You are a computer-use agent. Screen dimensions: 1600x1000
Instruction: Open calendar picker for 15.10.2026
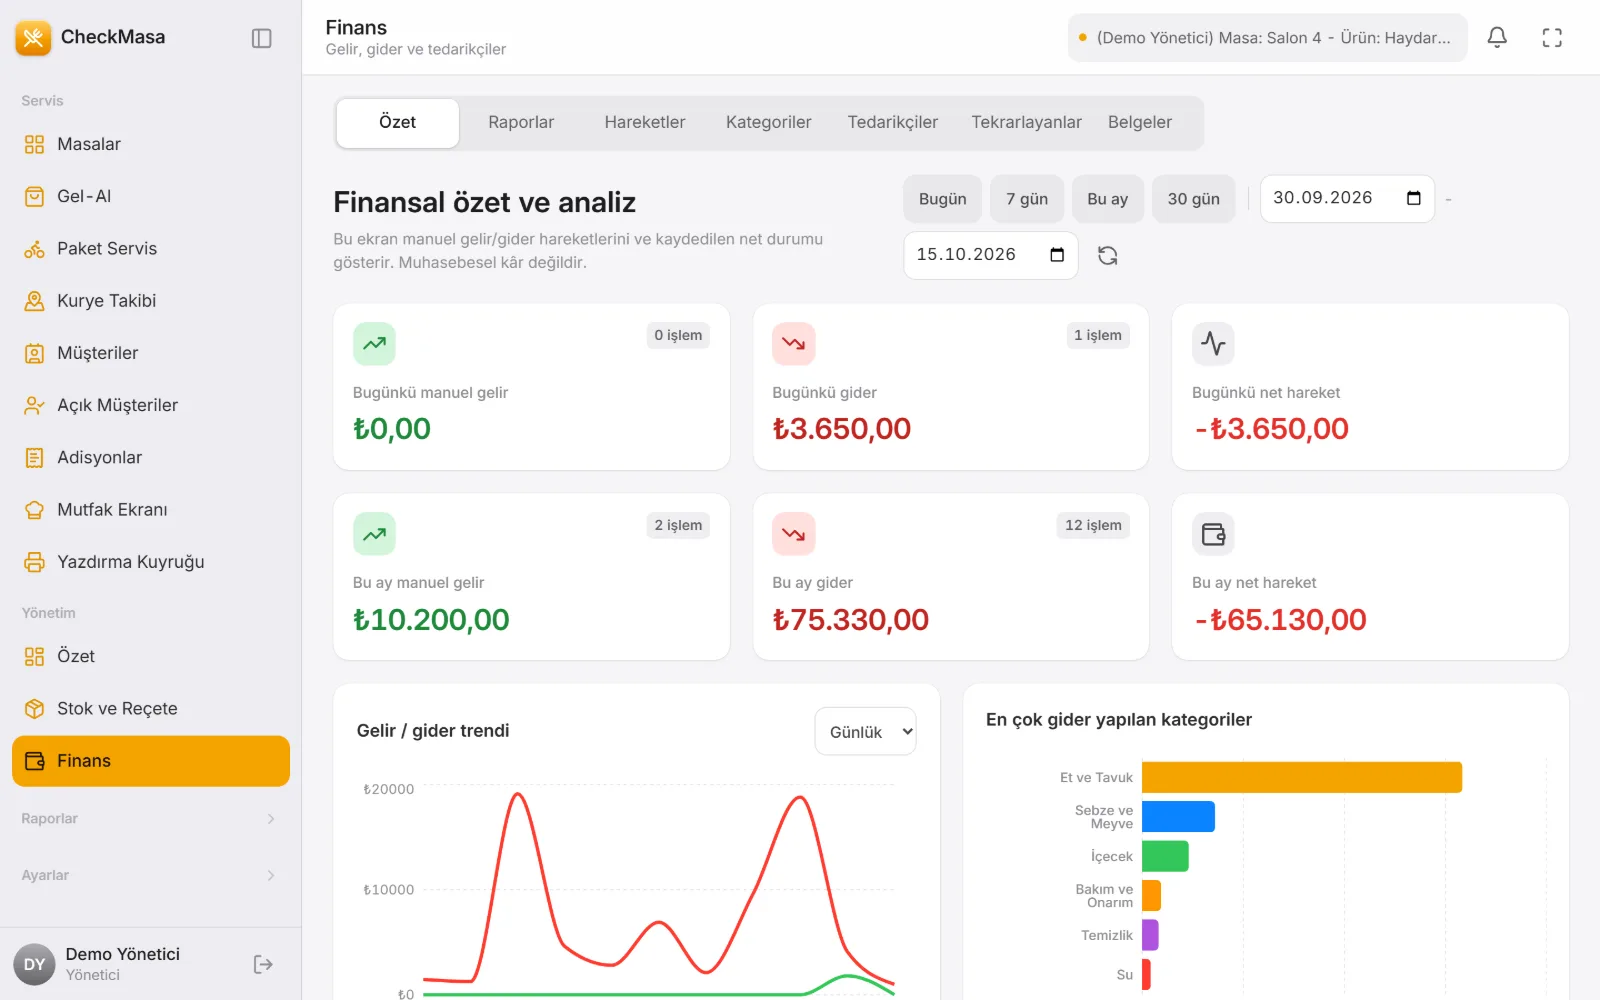(x=1057, y=255)
